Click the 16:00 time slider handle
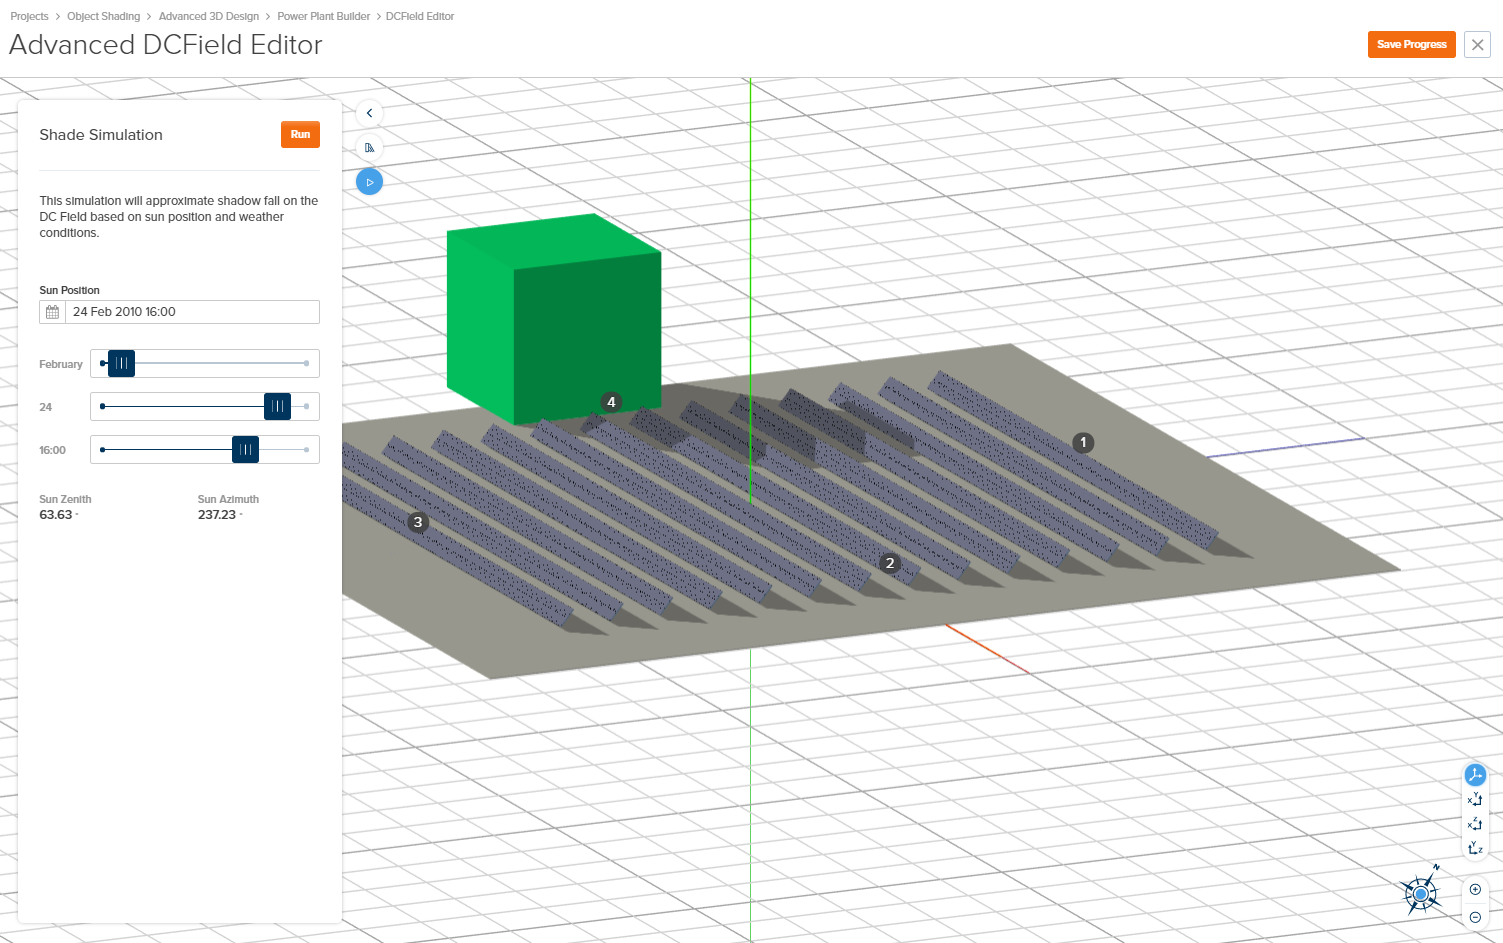 (245, 449)
